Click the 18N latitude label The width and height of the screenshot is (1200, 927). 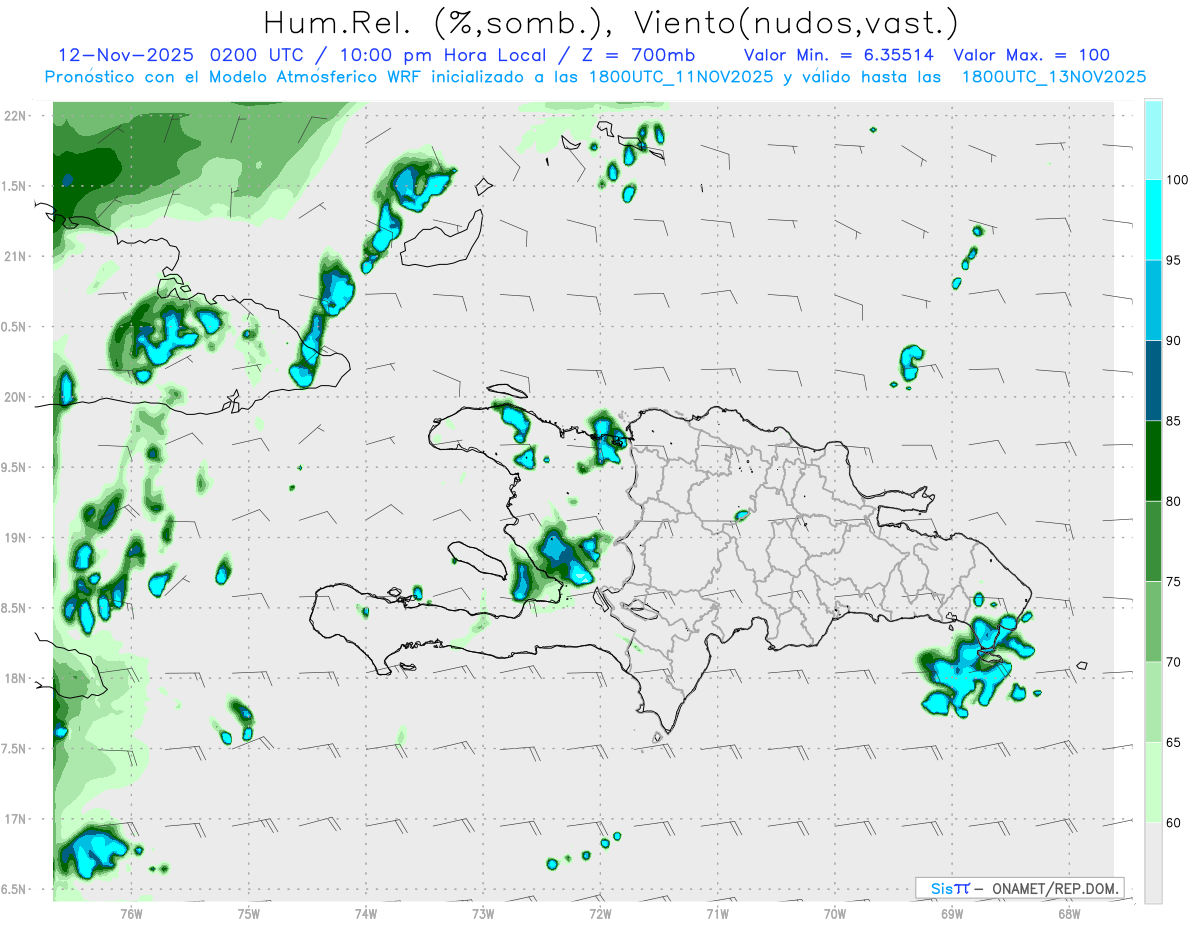(x=17, y=679)
